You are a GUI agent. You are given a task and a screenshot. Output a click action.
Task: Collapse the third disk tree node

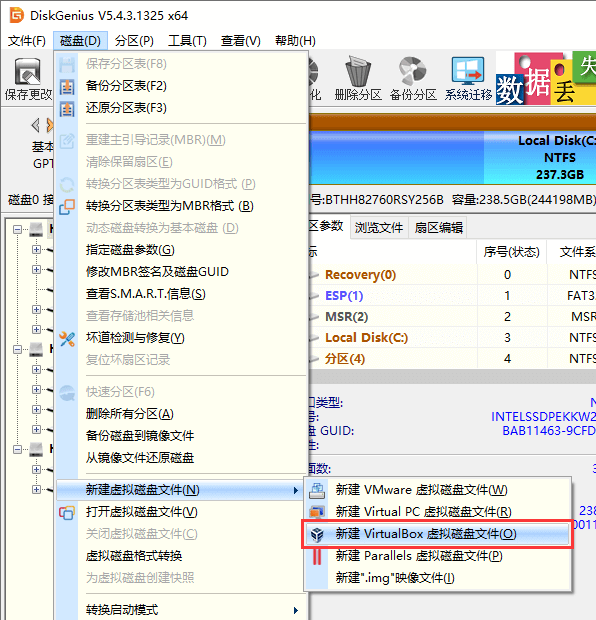[x=17, y=449]
